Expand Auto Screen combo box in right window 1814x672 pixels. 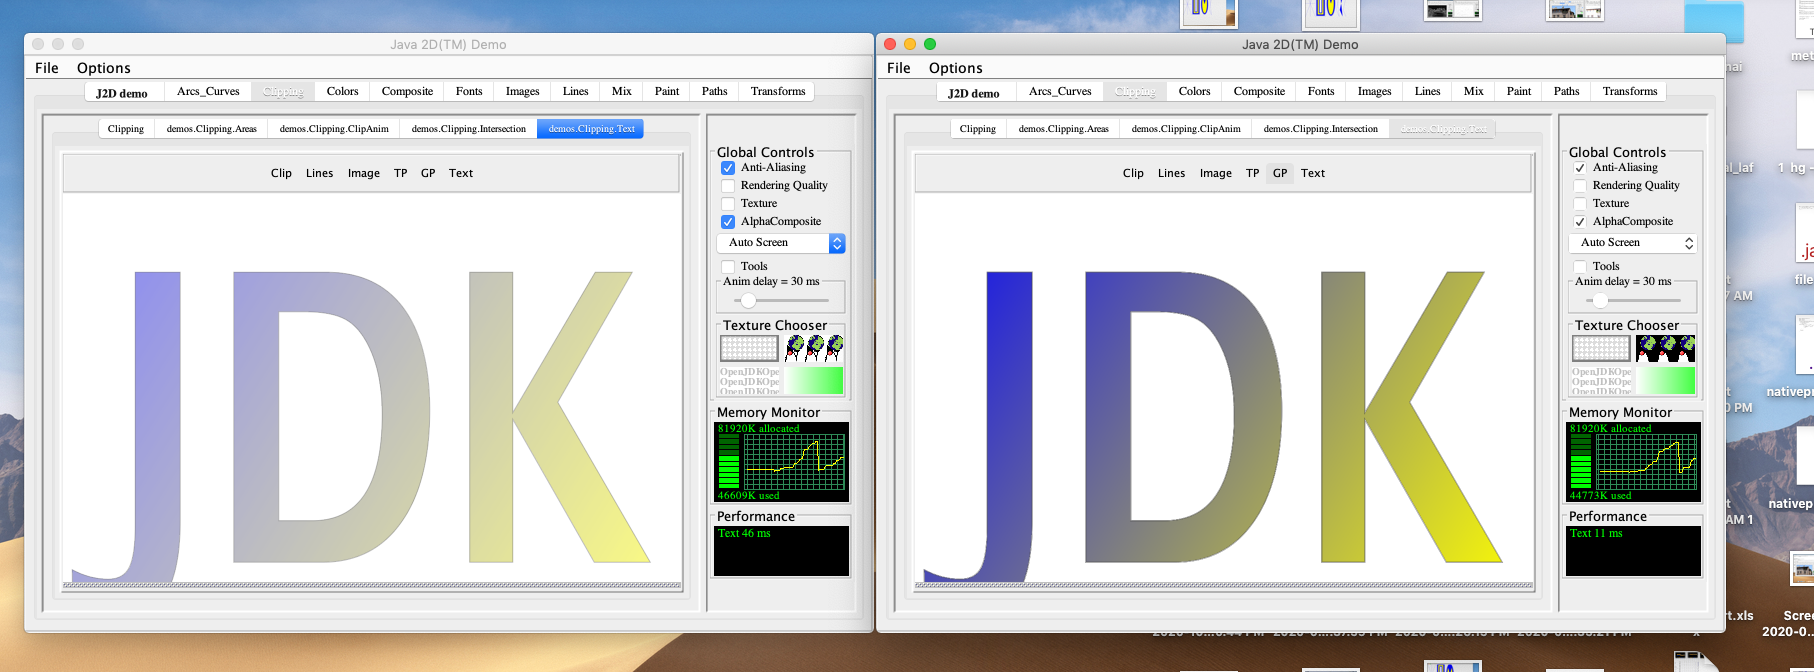pyautogui.click(x=1633, y=243)
